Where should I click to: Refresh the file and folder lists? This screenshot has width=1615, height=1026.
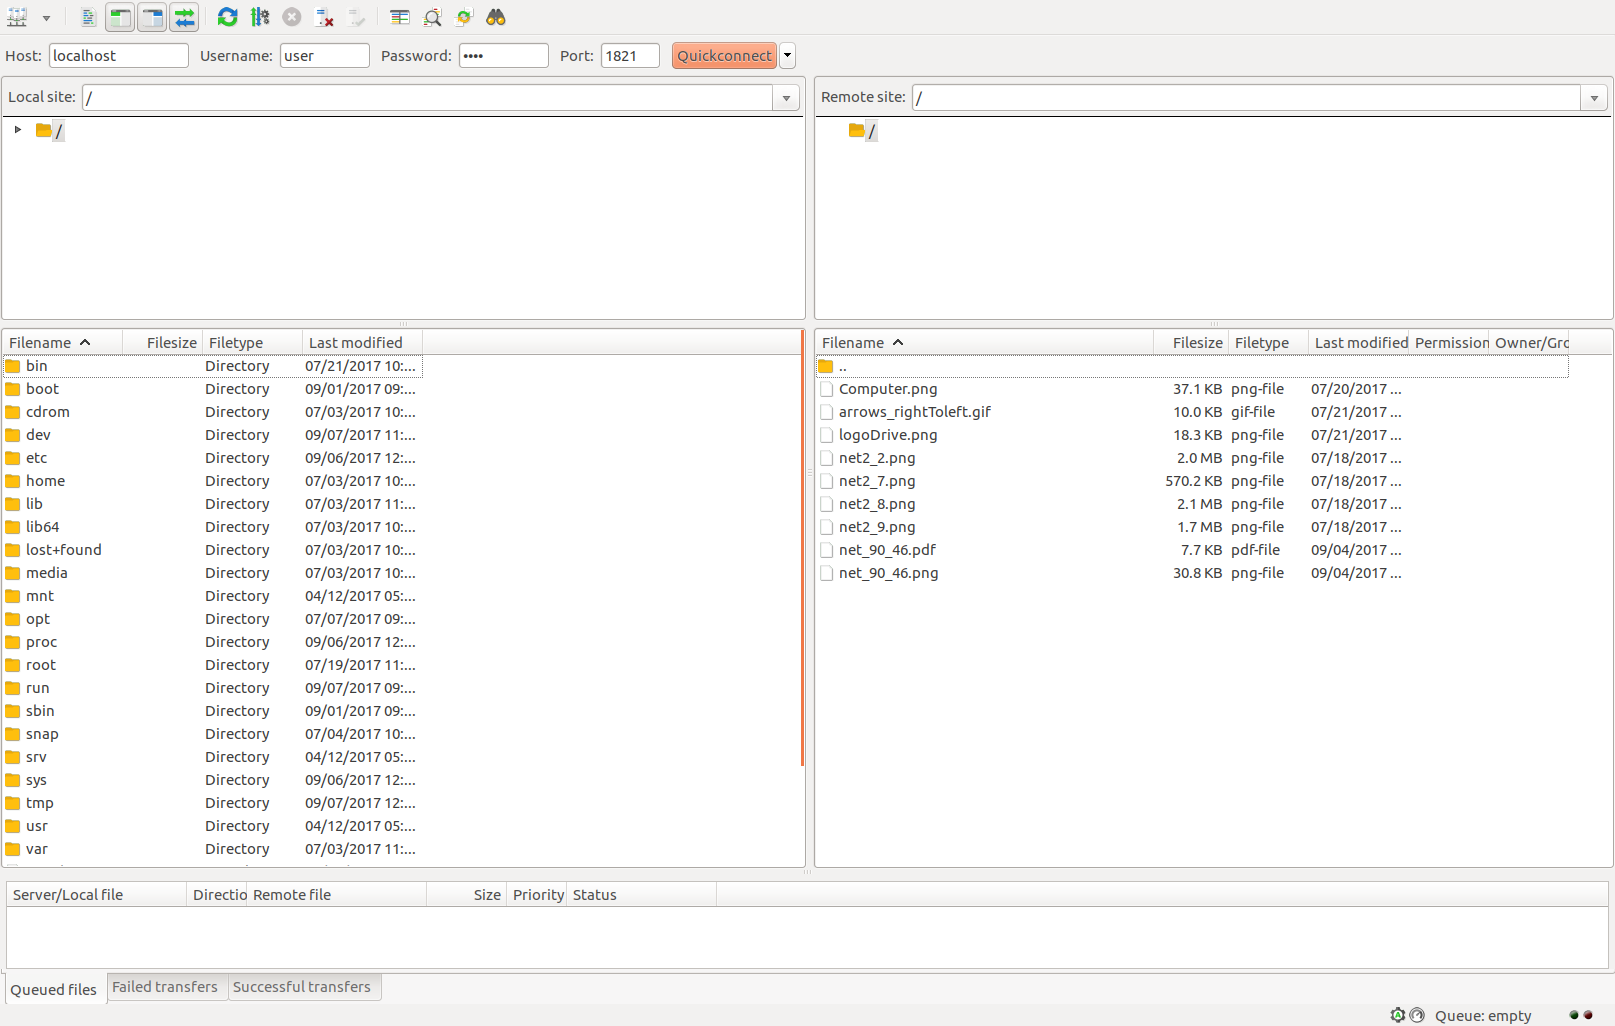[228, 17]
